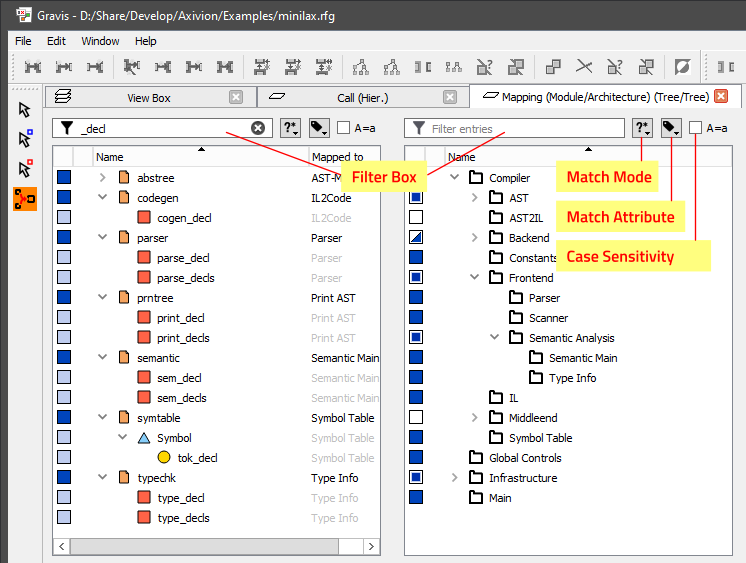Click the red square icon beside type_decls
The height and width of the screenshot is (563, 746).
[x=144, y=517]
